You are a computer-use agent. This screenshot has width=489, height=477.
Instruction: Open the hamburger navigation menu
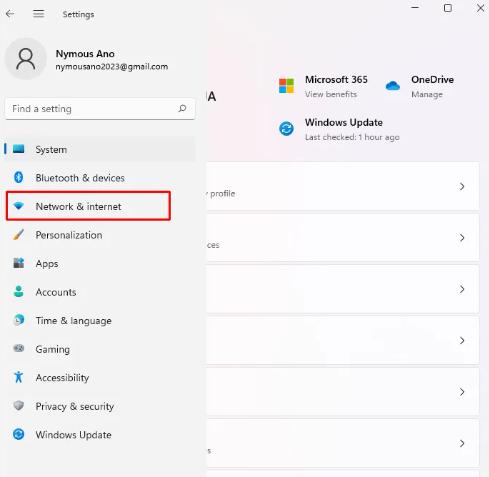(x=39, y=14)
